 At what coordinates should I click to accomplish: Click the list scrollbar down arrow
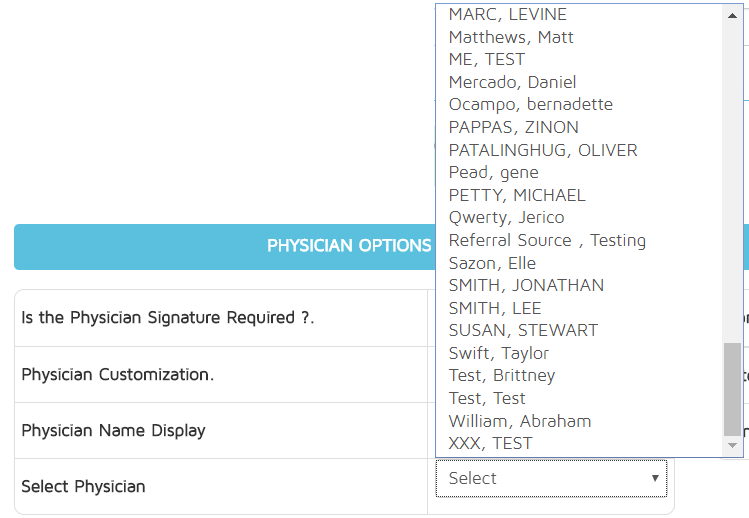[733, 446]
